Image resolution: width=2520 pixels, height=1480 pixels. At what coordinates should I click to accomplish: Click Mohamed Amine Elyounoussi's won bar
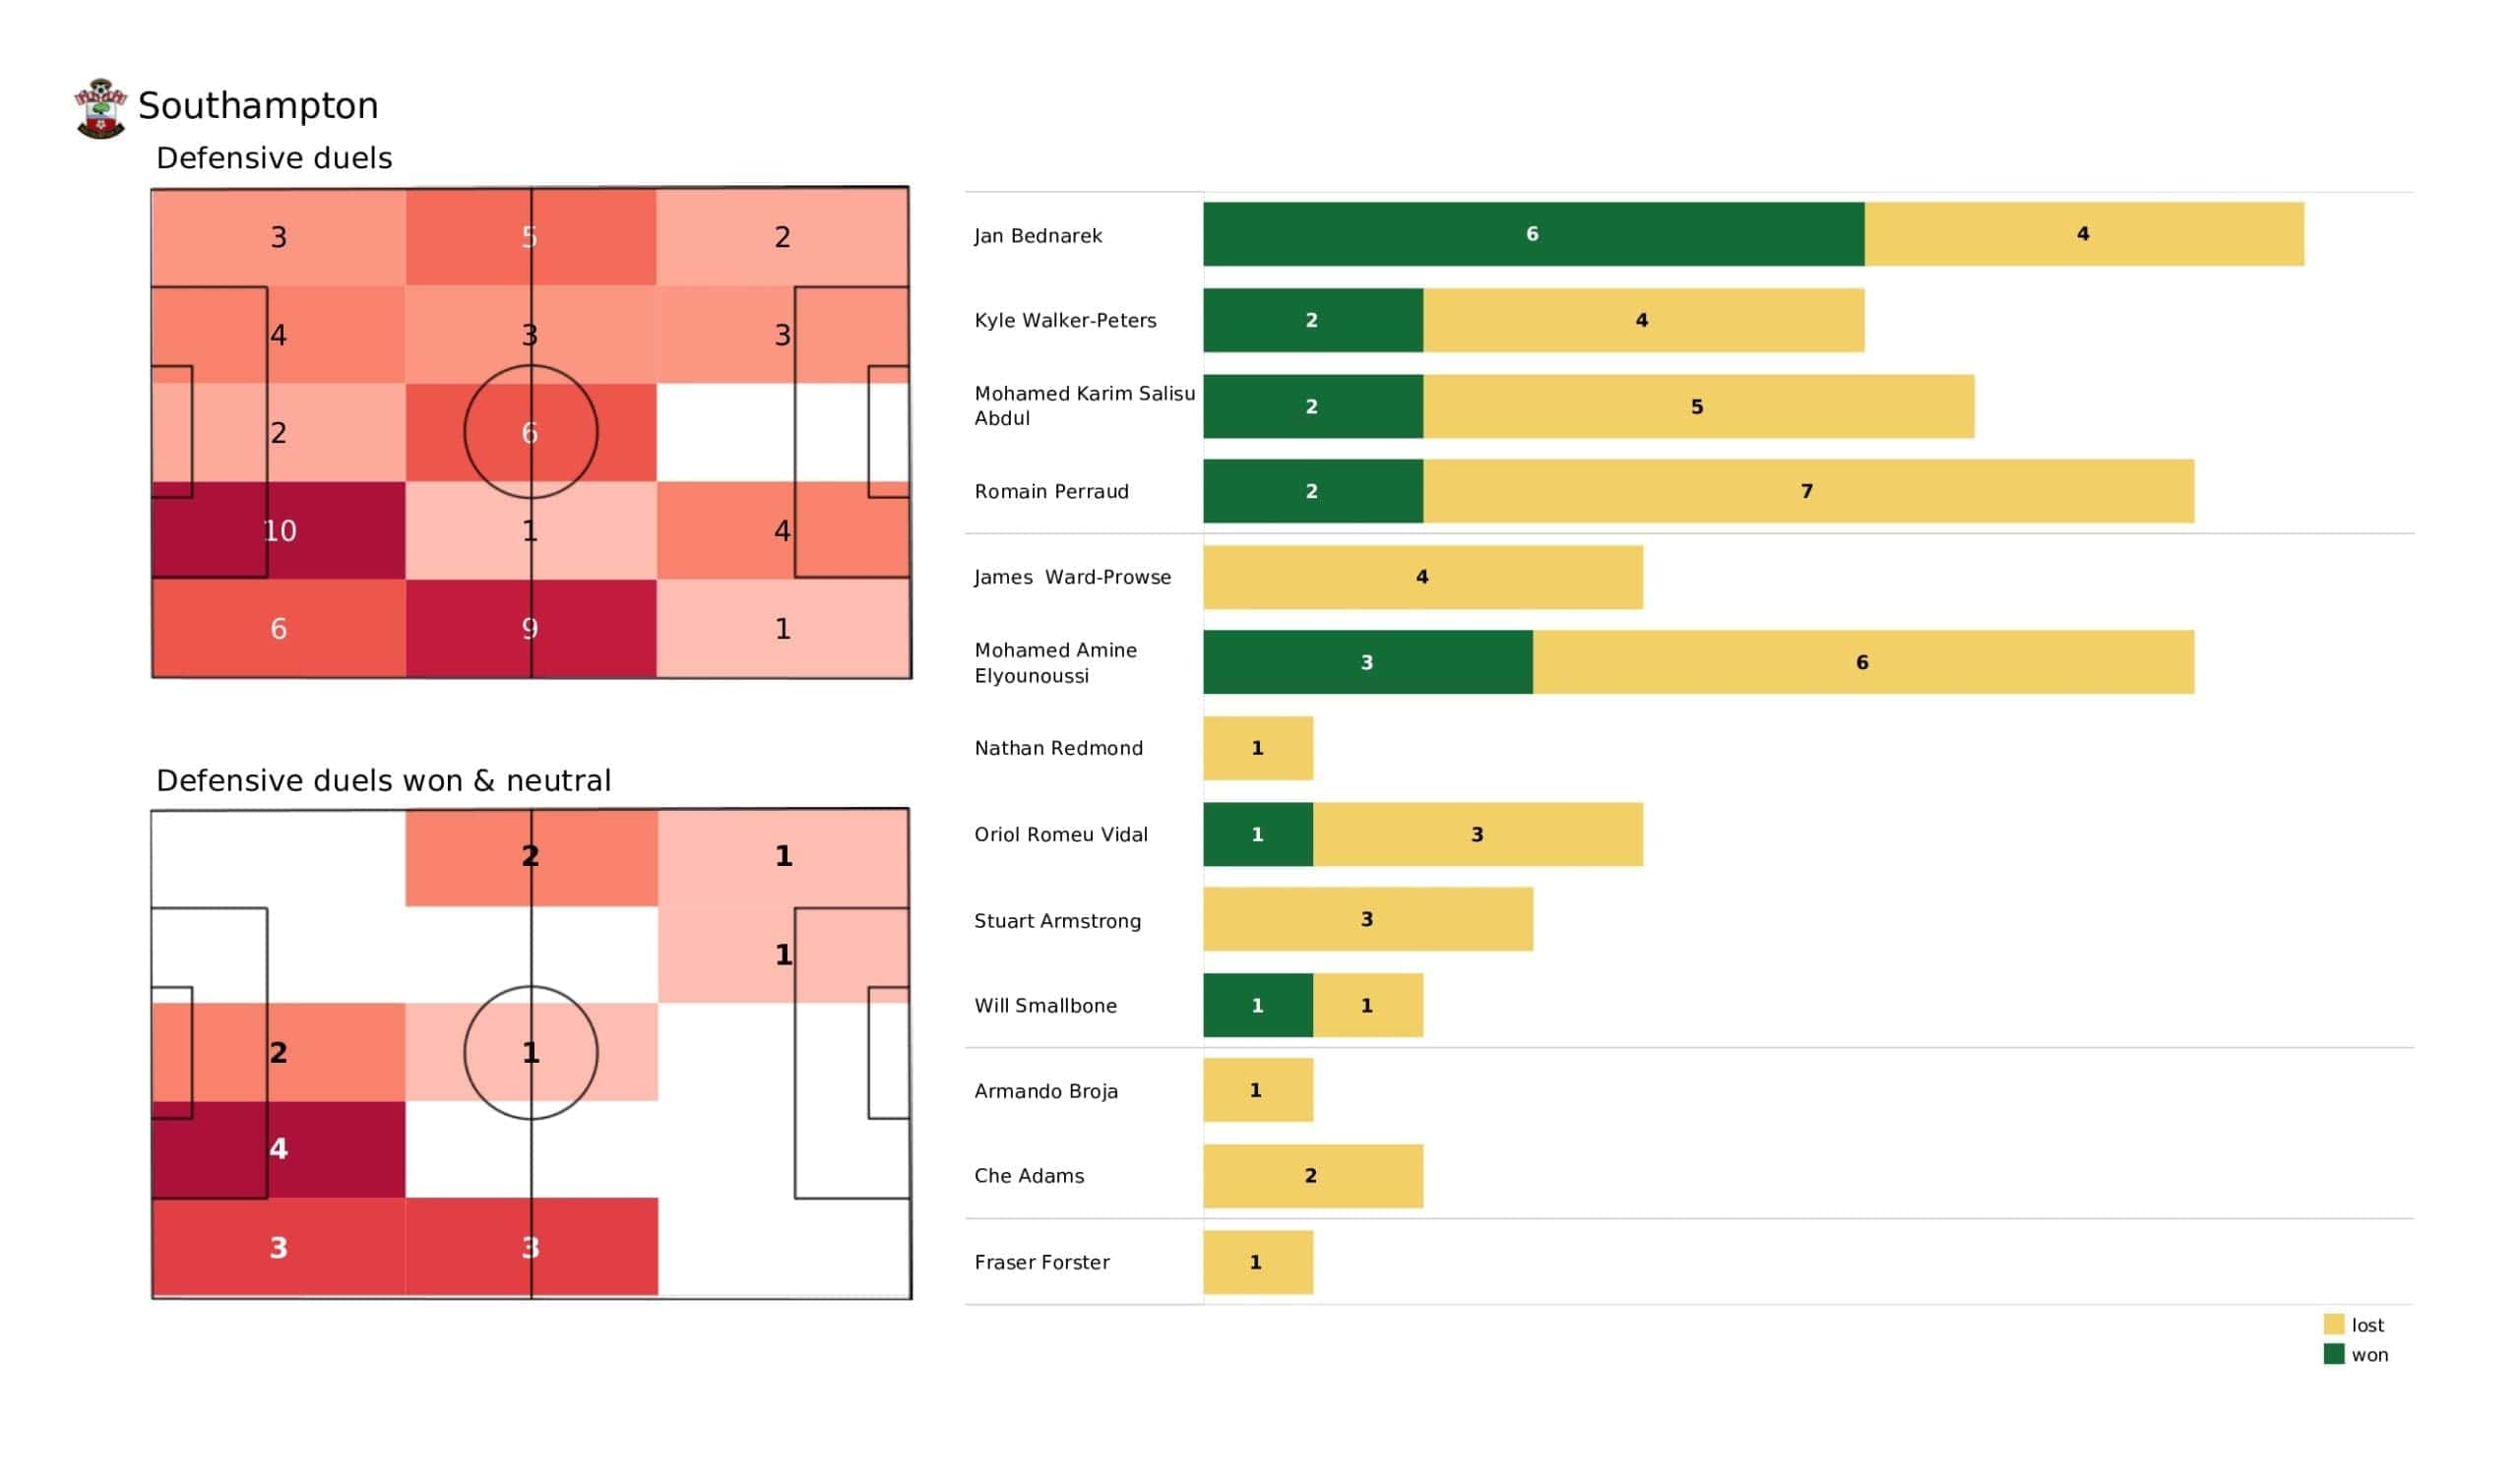[1367, 662]
